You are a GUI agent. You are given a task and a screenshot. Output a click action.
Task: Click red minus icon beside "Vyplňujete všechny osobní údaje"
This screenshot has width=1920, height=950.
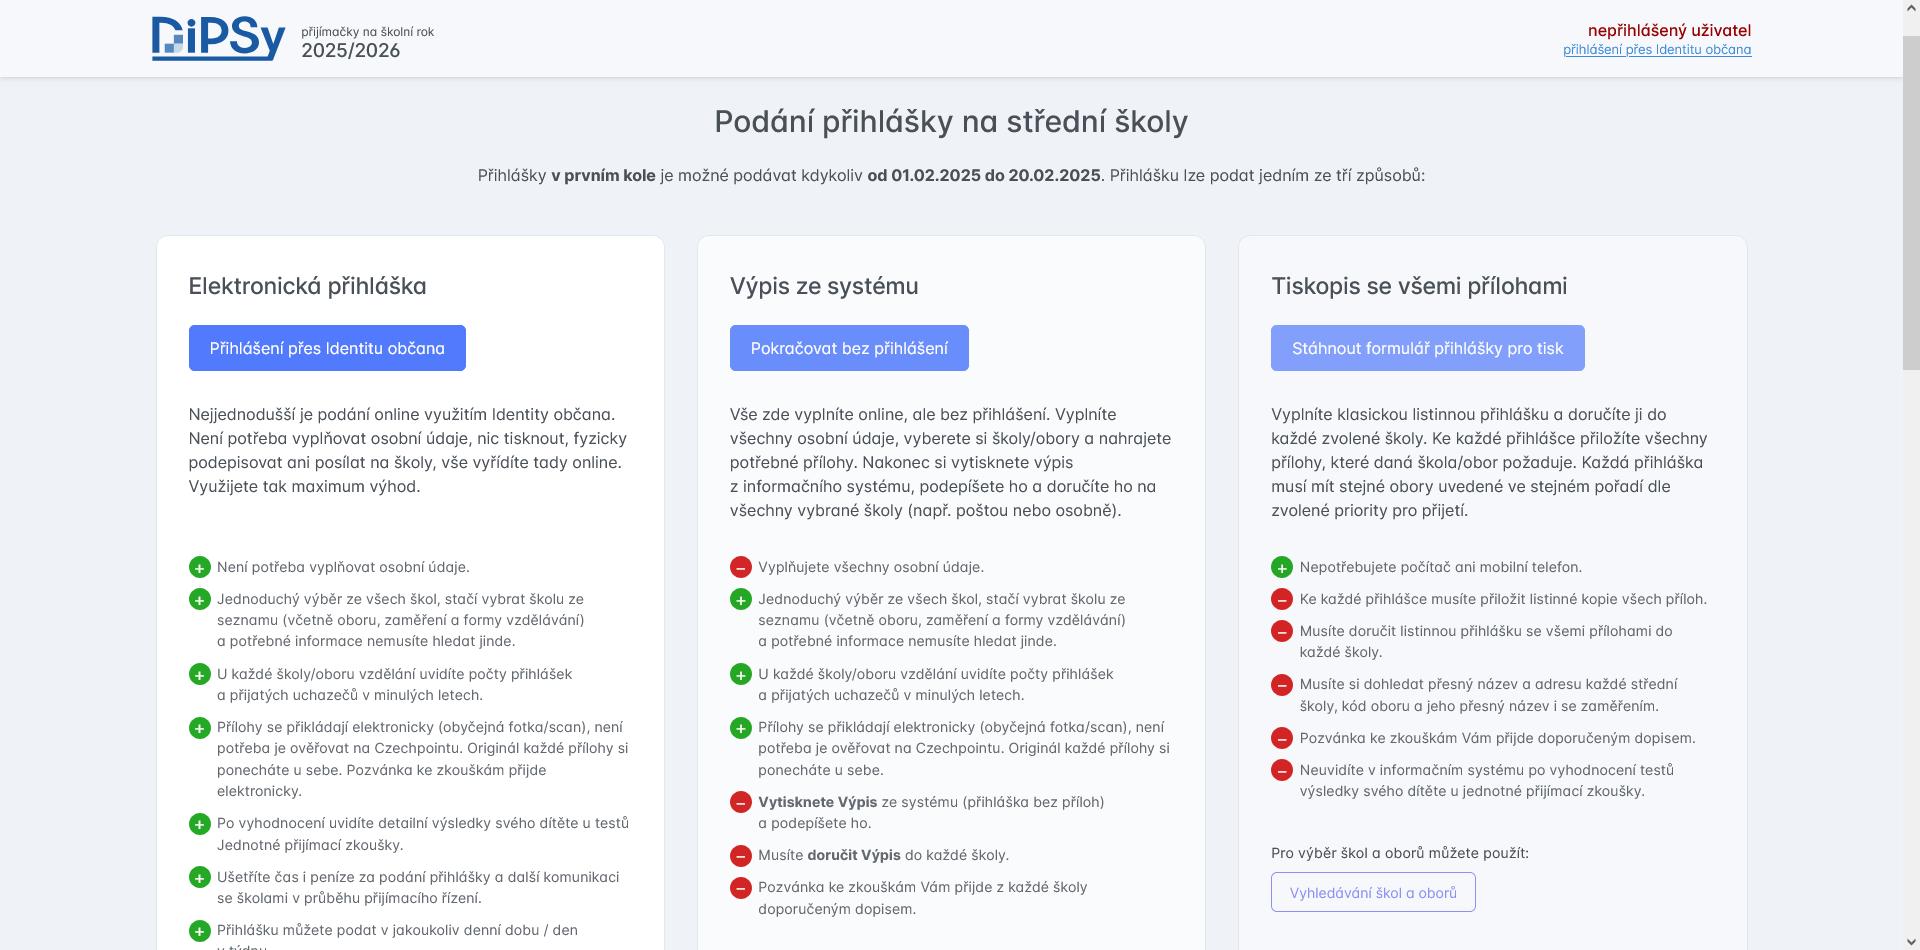[741, 568]
